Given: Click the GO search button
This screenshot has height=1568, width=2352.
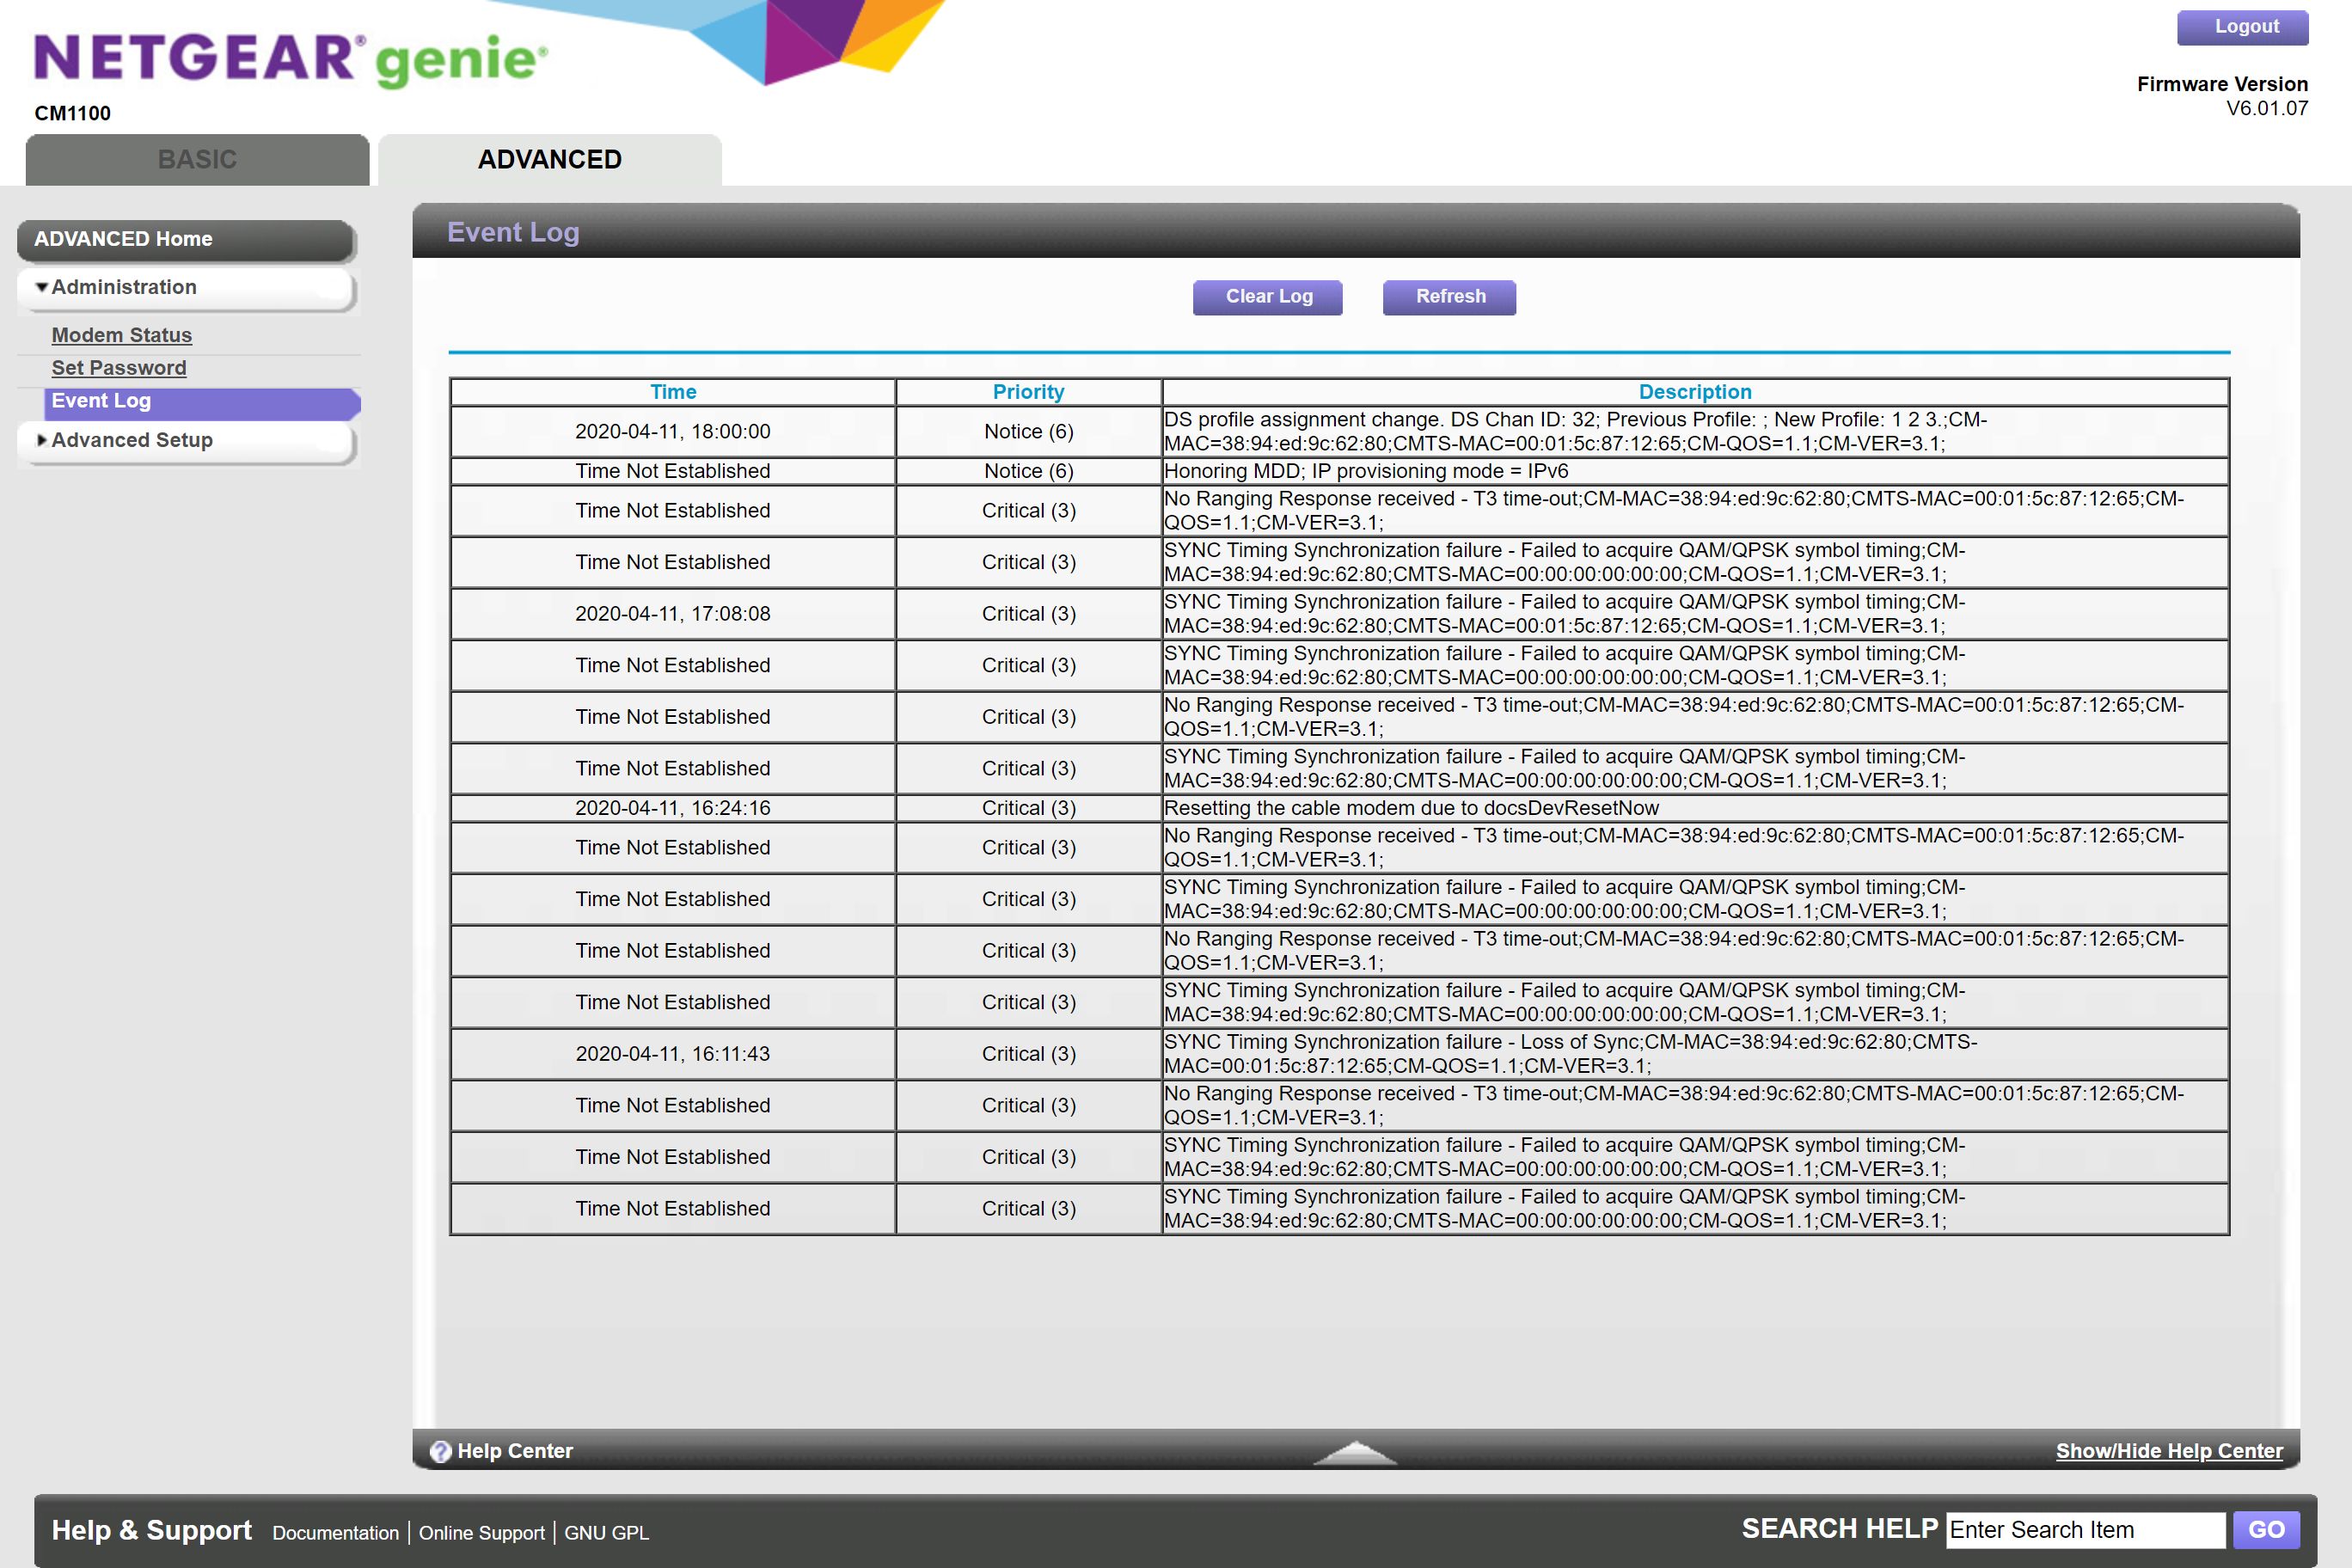Looking at the screenshot, I should pyautogui.click(x=2266, y=1530).
